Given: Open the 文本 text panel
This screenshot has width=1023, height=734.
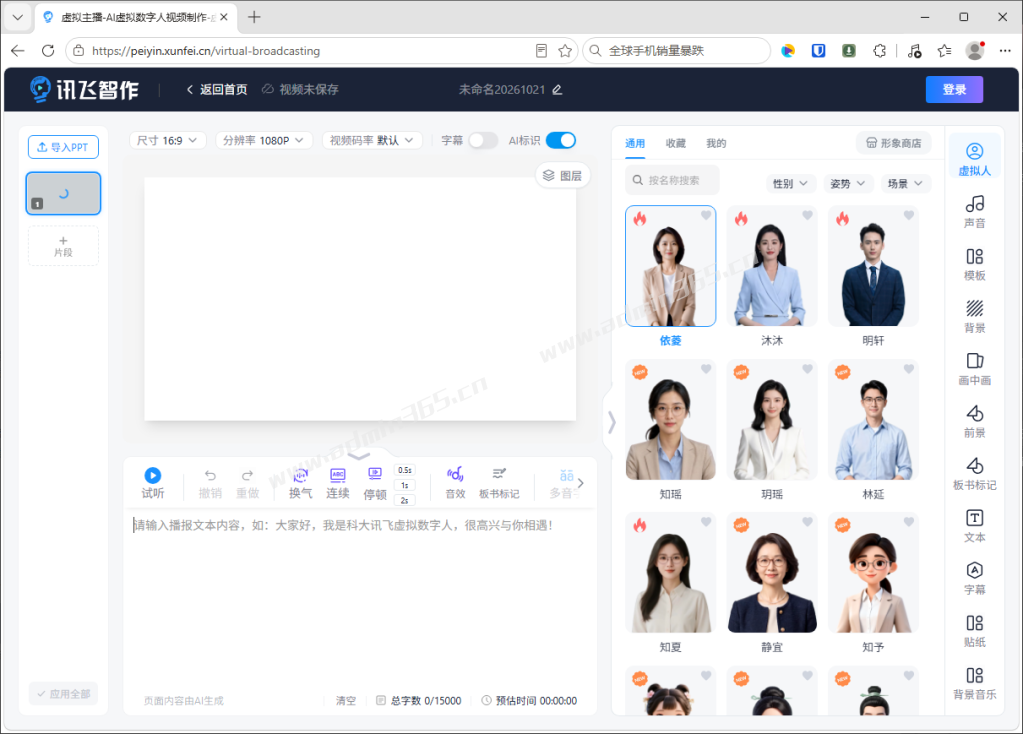Looking at the screenshot, I should [974, 526].
